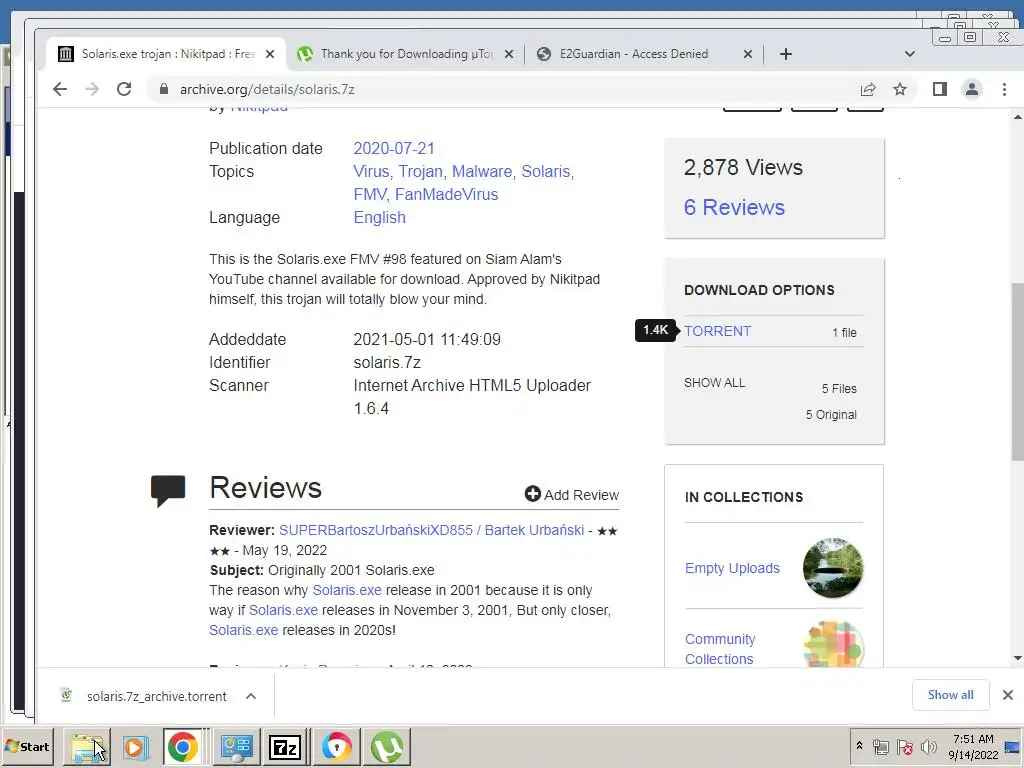Image resolution: width=1024 pixels, height=768 pixels.
Task: Show hidden system tray icons
Action: click(x=859, y=746)
